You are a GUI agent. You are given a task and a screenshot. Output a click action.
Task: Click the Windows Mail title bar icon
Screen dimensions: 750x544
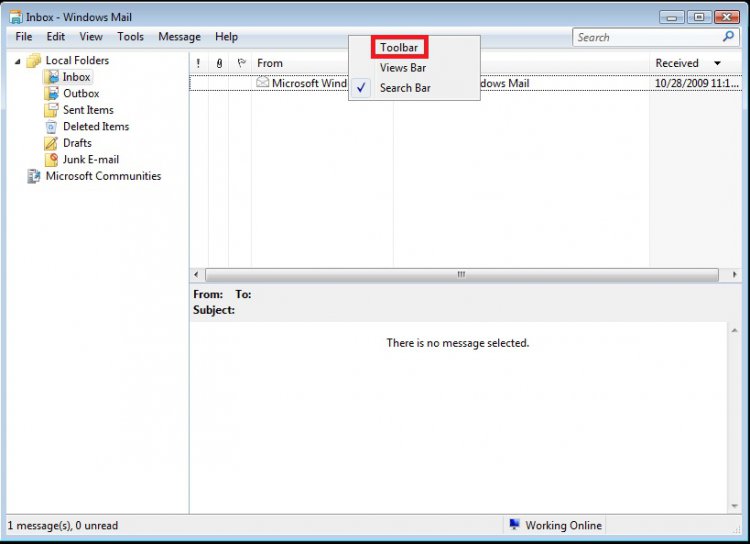tap(16, 17)
